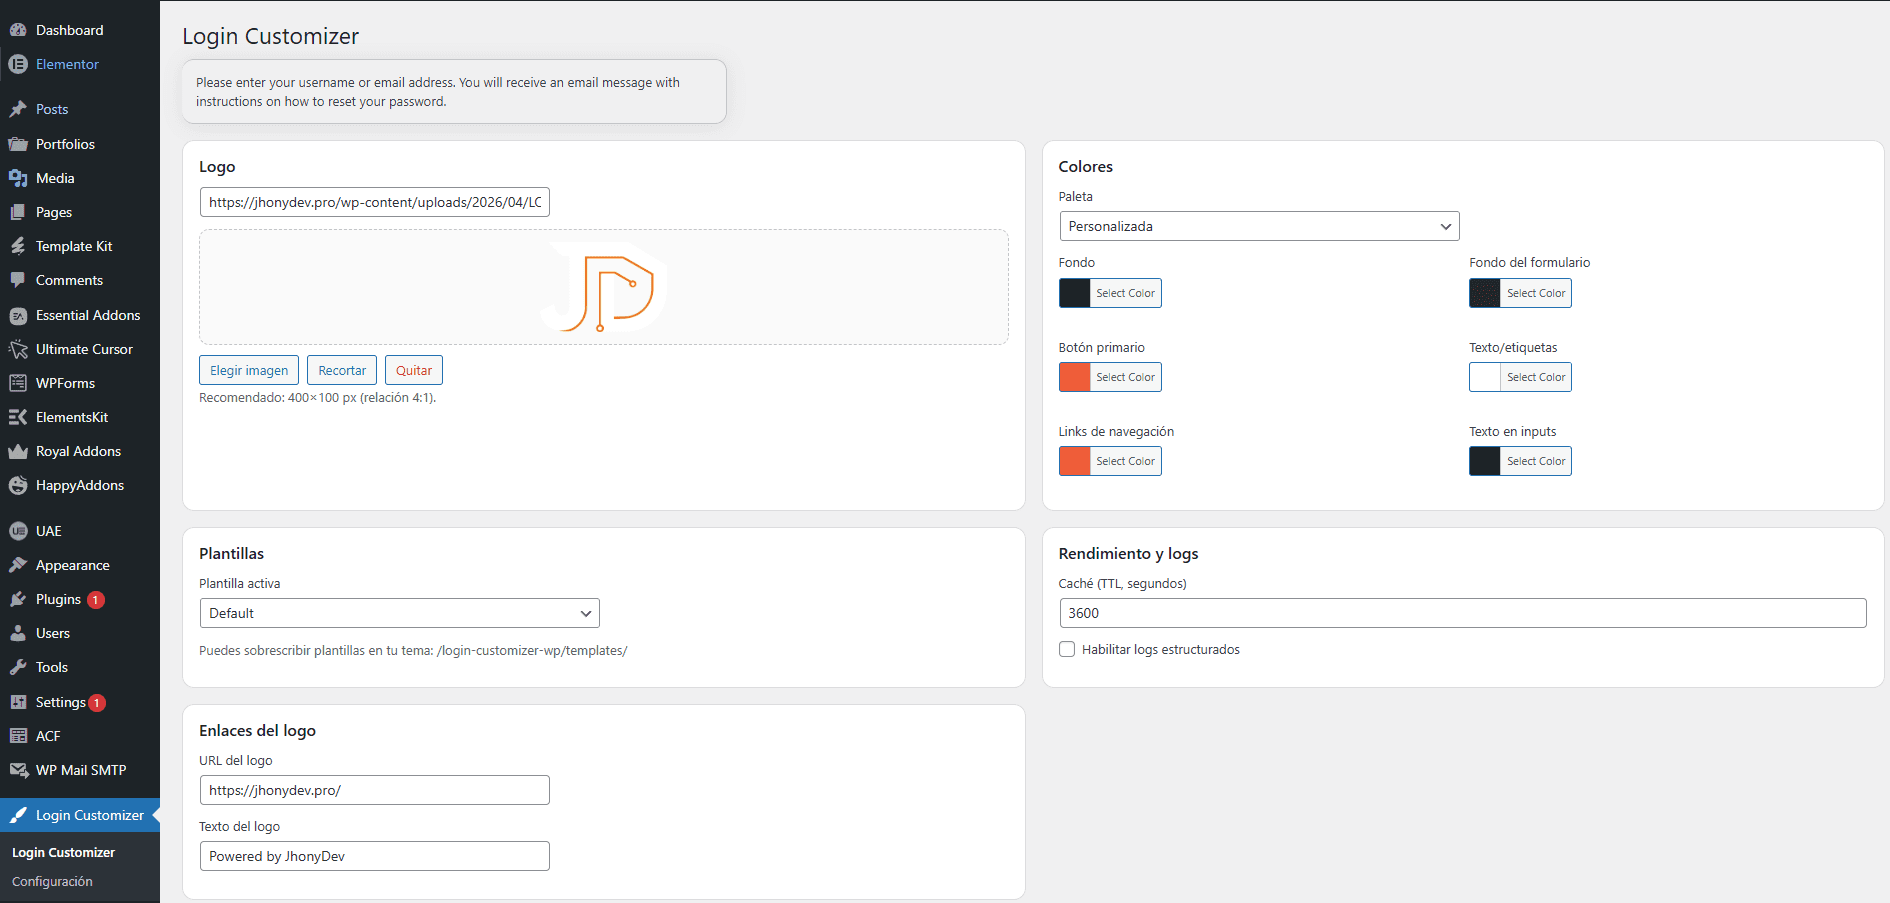Image resolution: width=1890 pixels, height=903 pixels.
Task: Click the WP Mail SMTP envelope icon
Action: [18, 770]
